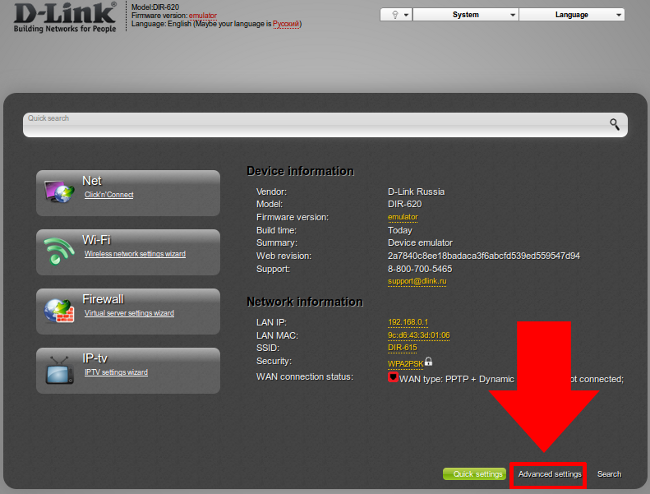The width and height of the screenshot is (650, 494).
Task: Open the Click'n'Connect wizard link
Action: click(109, 195)
